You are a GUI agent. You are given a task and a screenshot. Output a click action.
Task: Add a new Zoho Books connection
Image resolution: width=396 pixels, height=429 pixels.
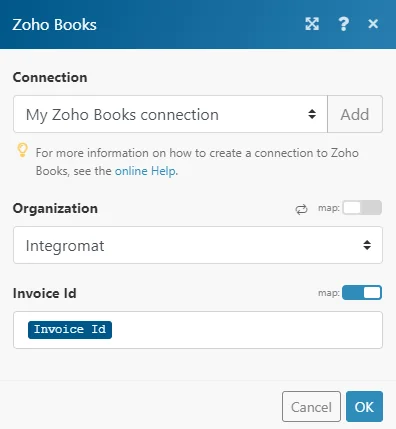(x=355, y=114)
